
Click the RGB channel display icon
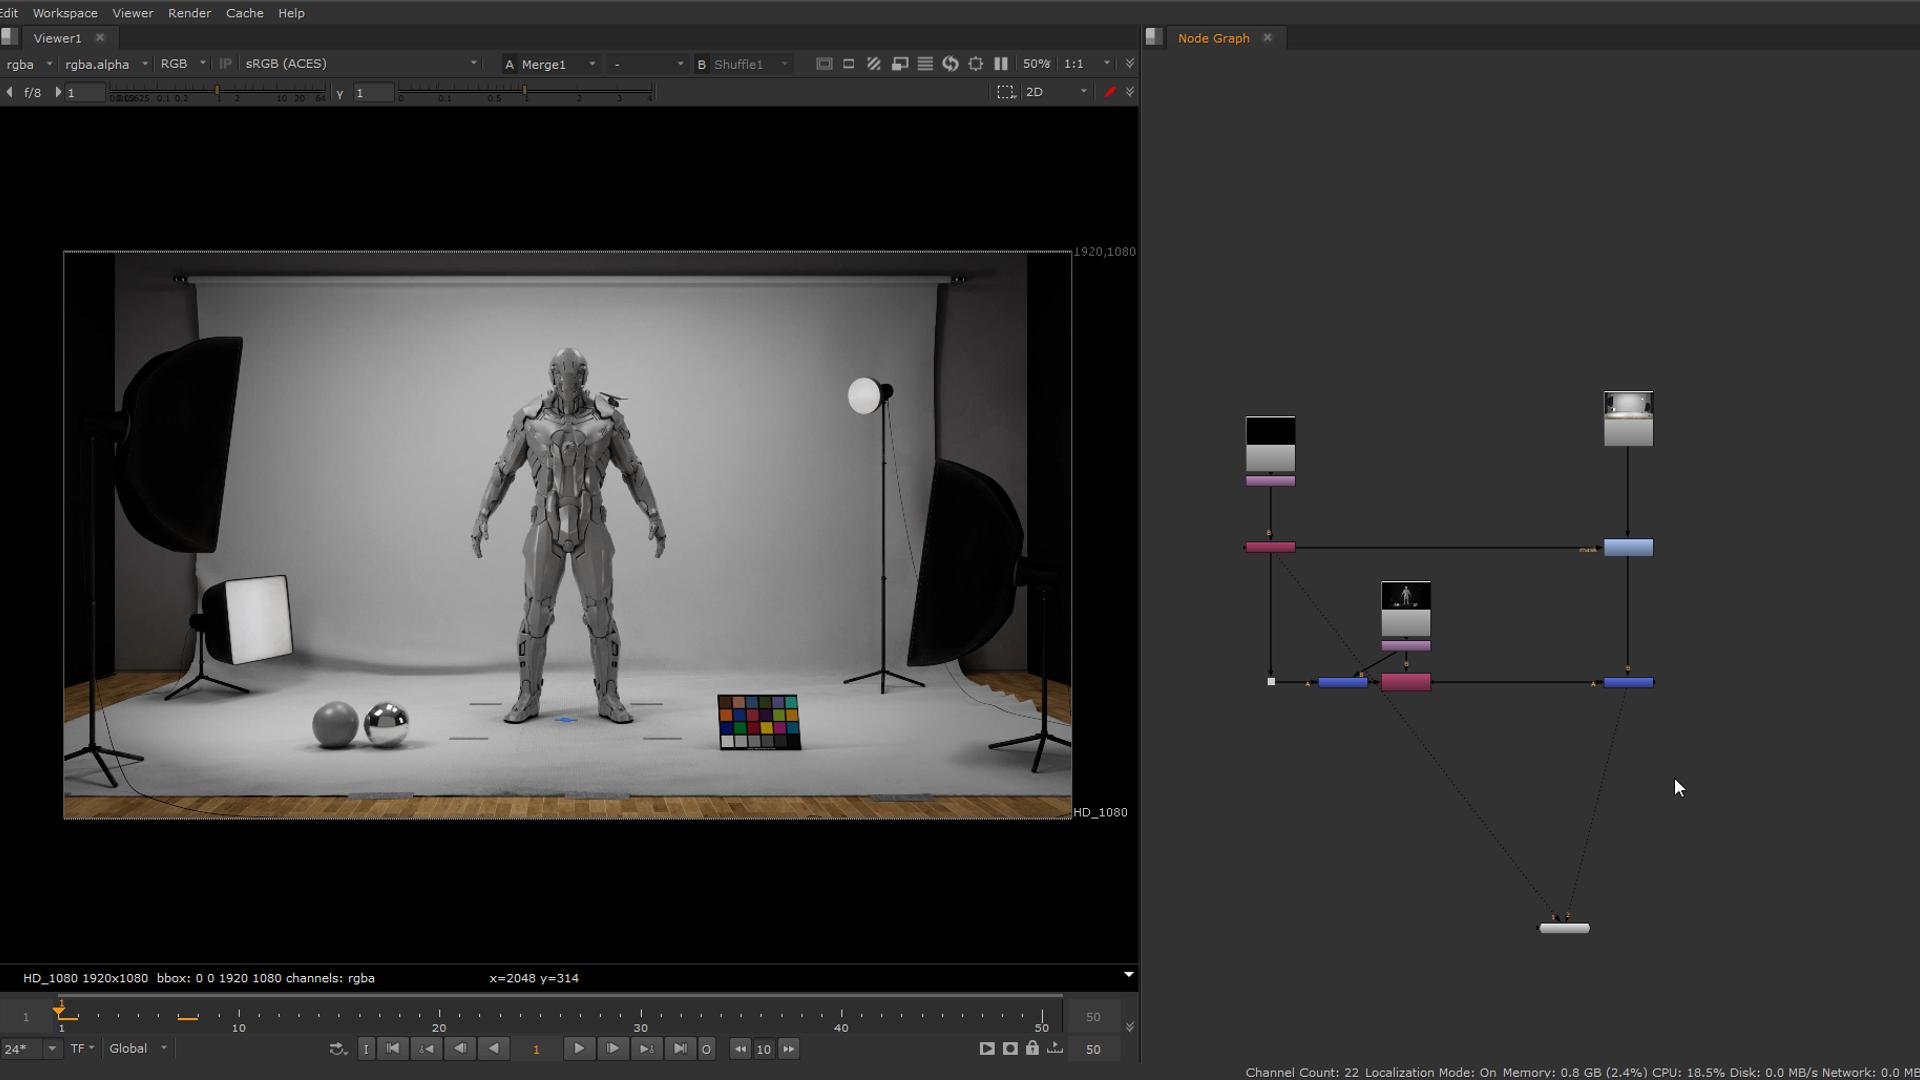coord(173,62)
